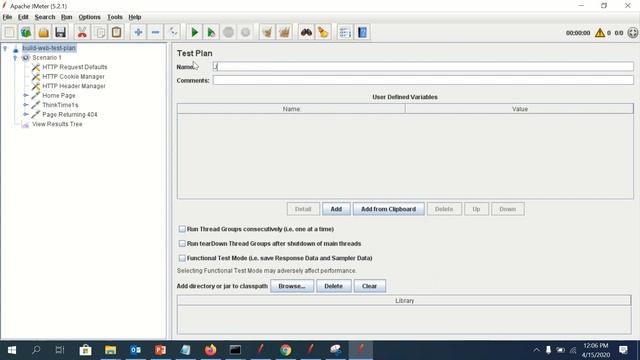Screen dimensions: 640x360
Task: Select View Results Tree item
Action: [x=57, y=124]
